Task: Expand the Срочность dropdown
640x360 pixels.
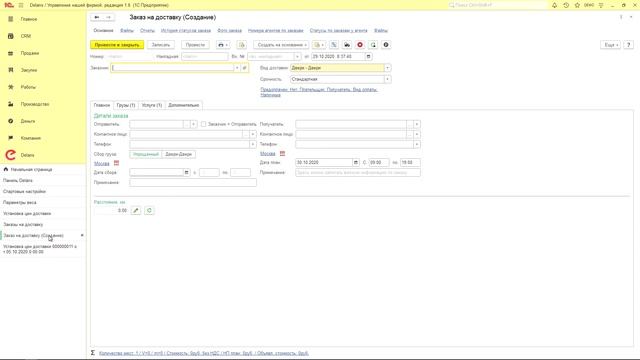Action: 387,79
